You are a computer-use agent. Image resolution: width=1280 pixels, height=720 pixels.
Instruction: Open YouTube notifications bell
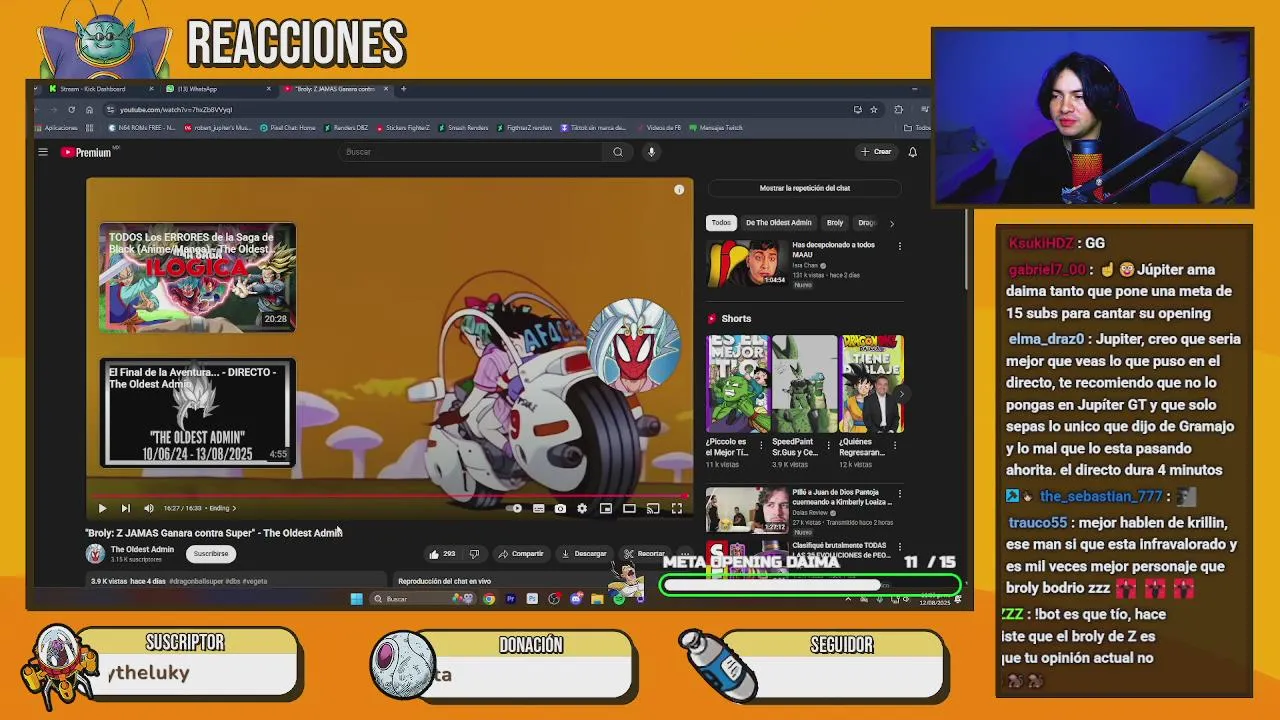click(x=912, y=152)
